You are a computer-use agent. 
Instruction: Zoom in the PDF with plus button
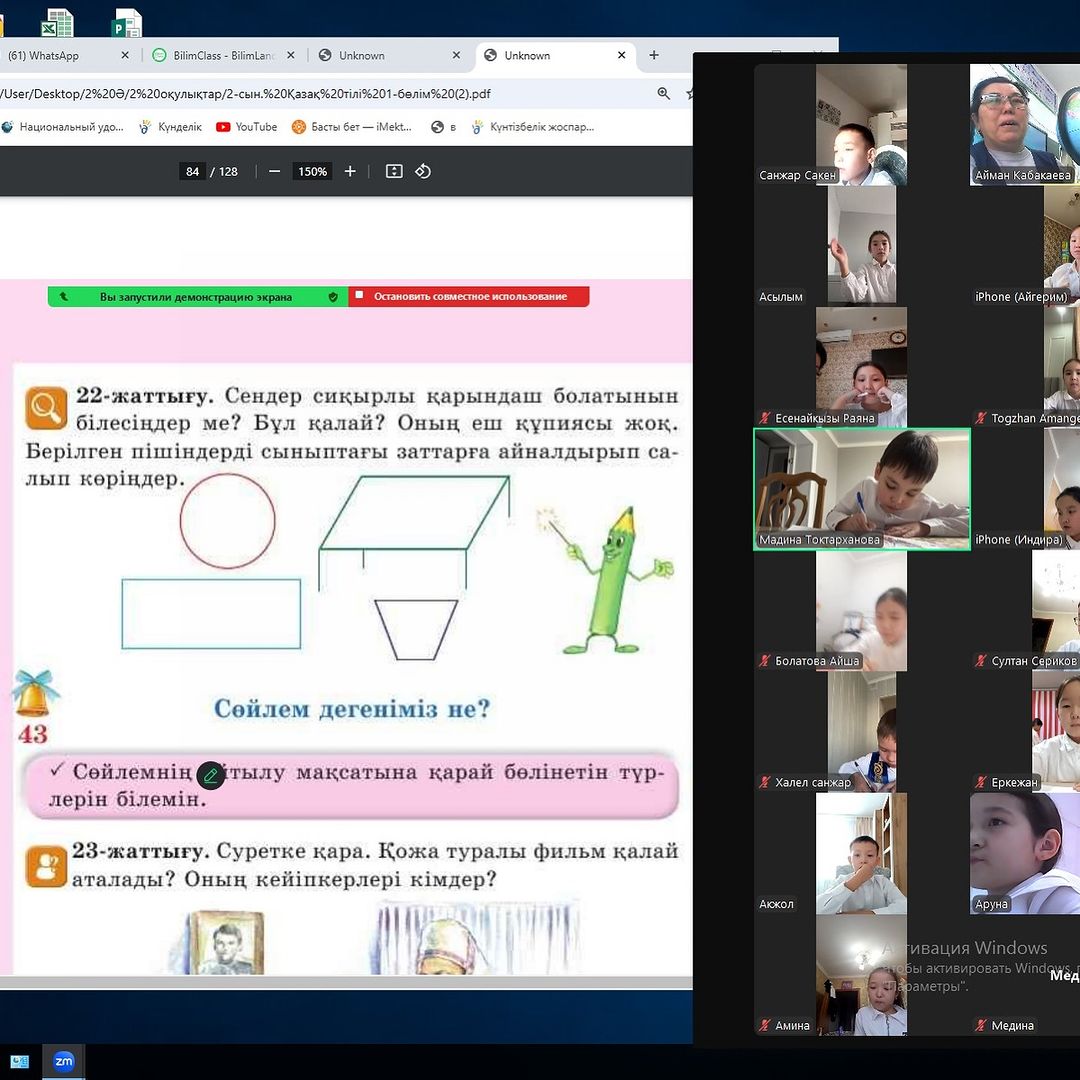click(350, 172)
